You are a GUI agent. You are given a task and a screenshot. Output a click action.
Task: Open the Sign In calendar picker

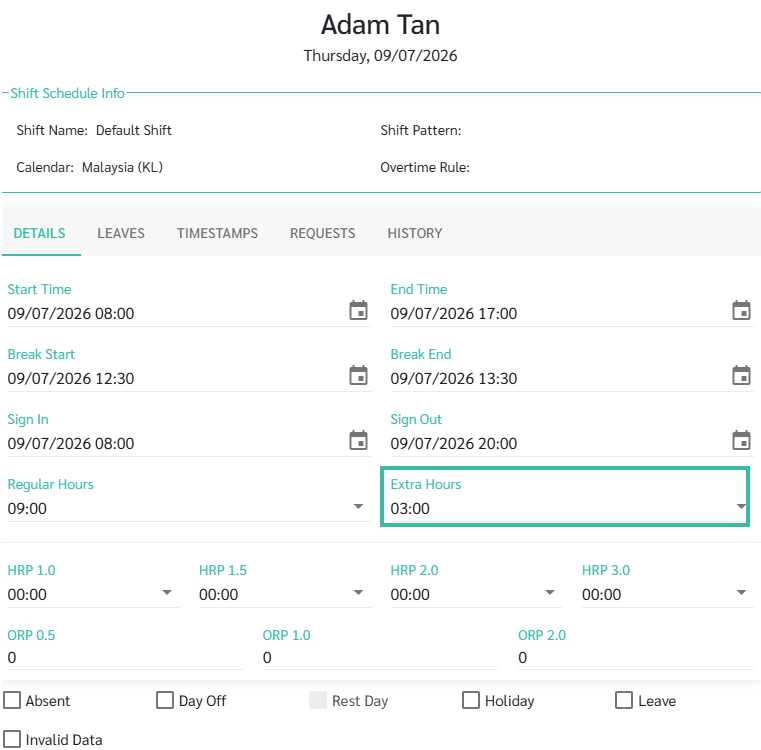(358, 441)
